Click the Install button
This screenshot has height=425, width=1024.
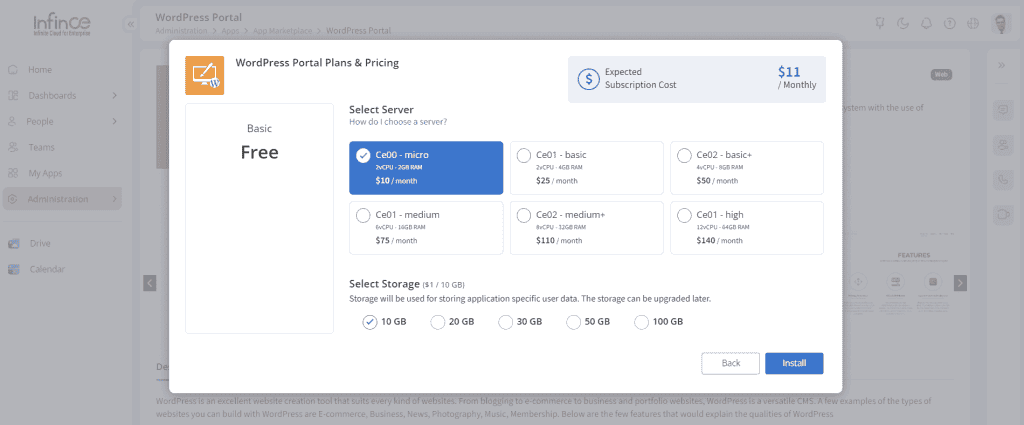click(794, 364)
